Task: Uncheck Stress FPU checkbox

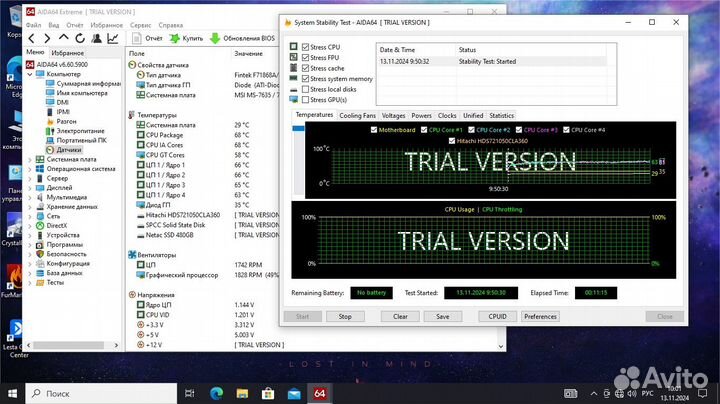Action: click(x=305, y=57)
